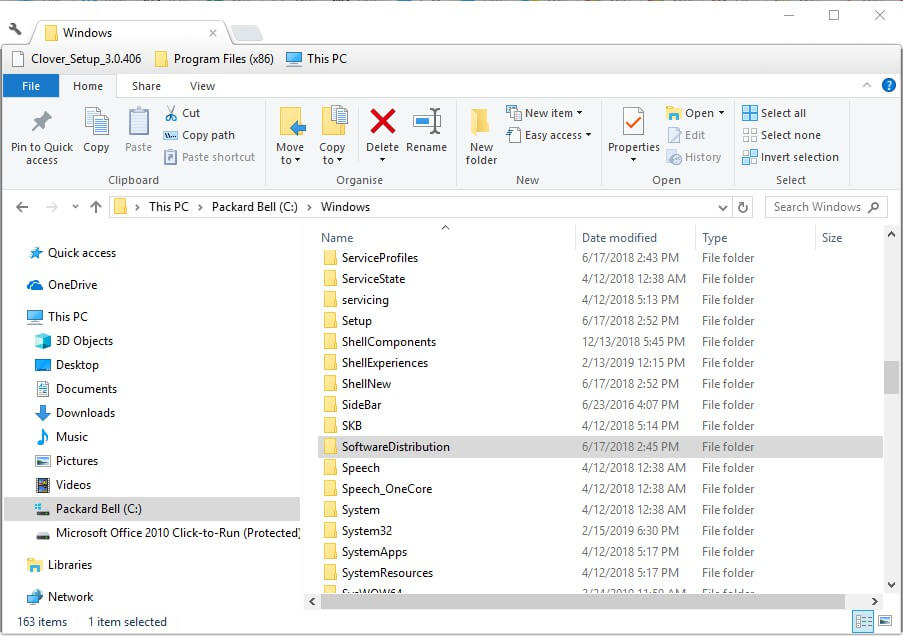Click Select all
Viewport: 903px width, 636px height.
pyautogui.click(x=774, y=113)
